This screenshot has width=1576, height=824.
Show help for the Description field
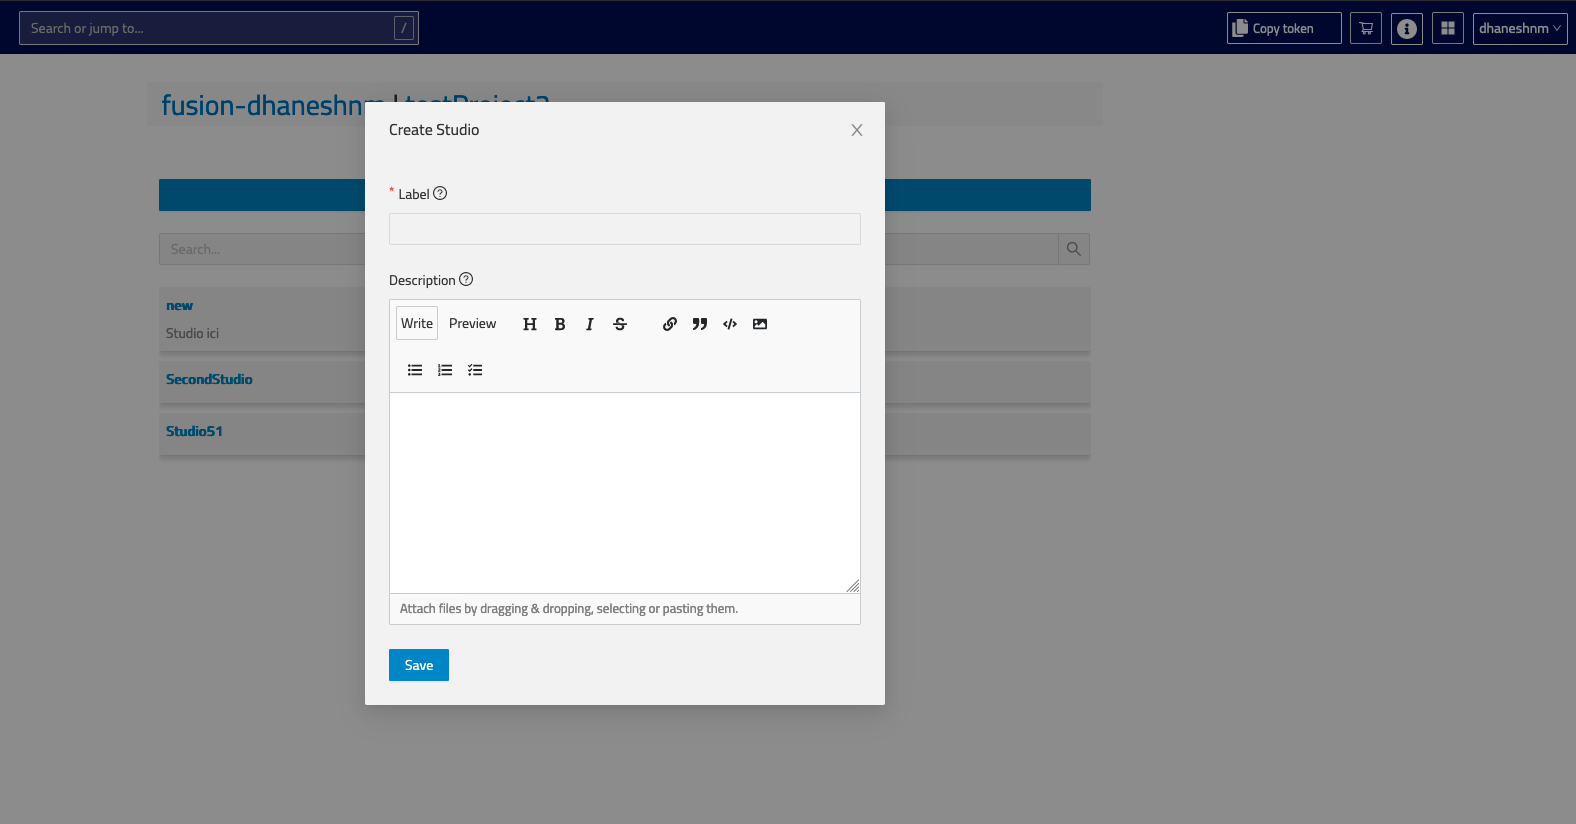tap(466, 279)
